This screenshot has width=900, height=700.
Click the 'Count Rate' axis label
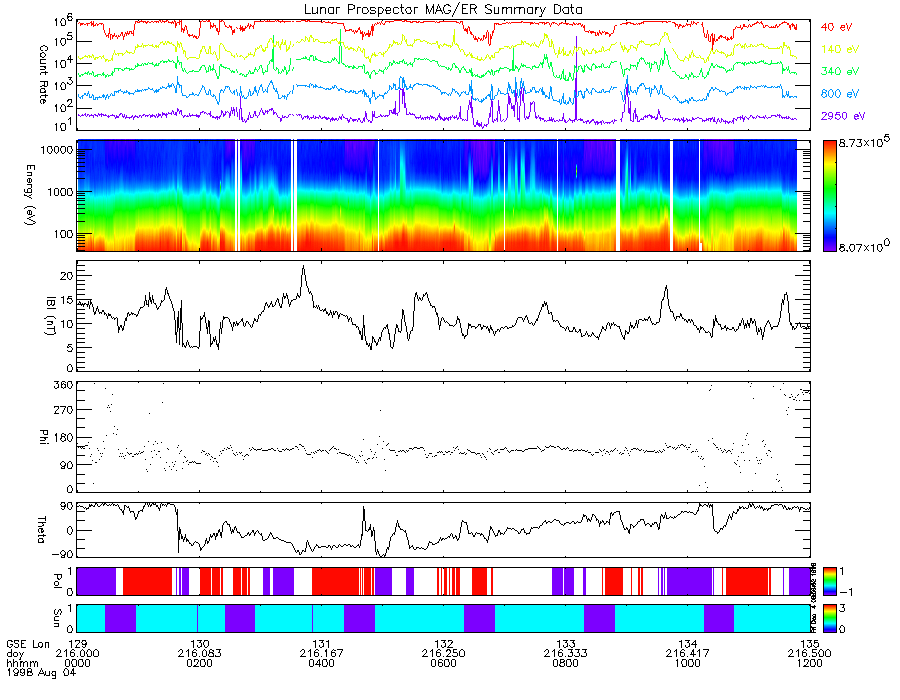[43, 74]
